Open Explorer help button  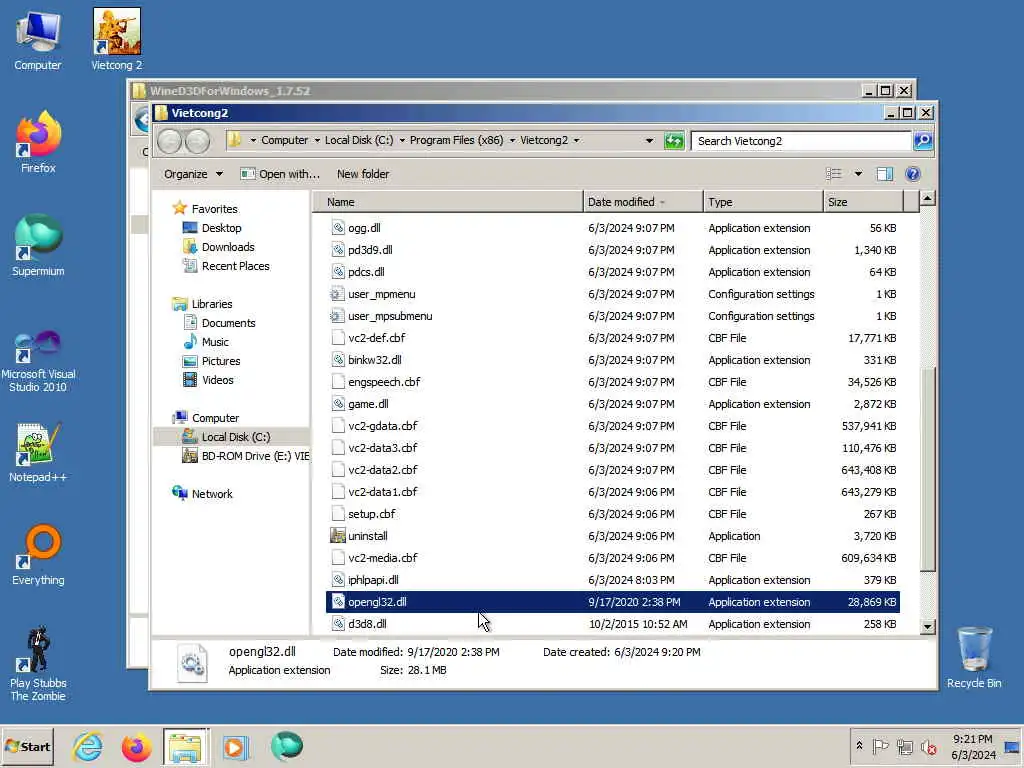coord(912,174)
